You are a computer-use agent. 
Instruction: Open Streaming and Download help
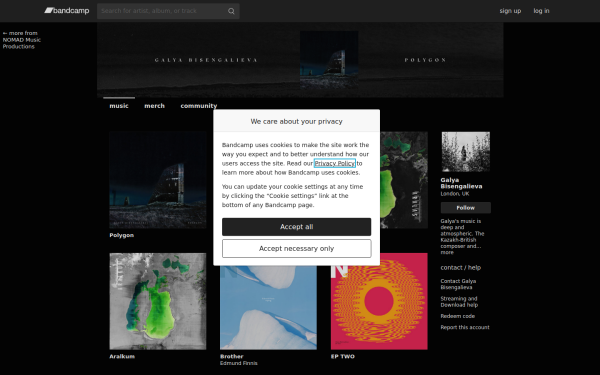[459, 302]
